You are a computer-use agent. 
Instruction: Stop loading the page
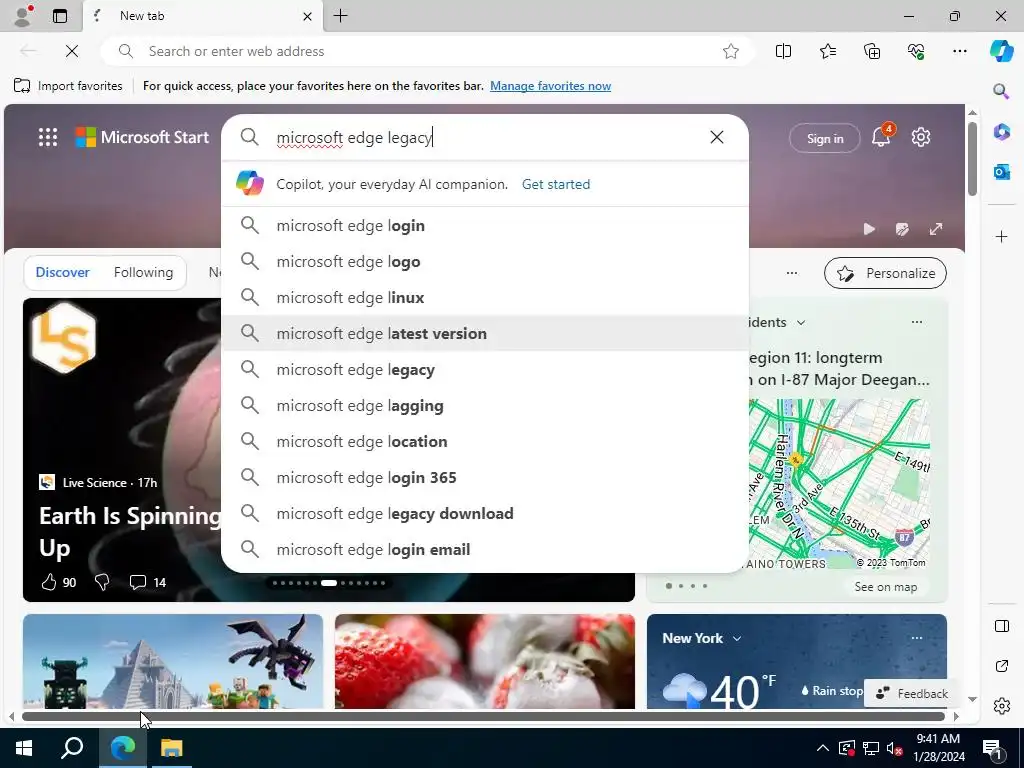[72, 51]
